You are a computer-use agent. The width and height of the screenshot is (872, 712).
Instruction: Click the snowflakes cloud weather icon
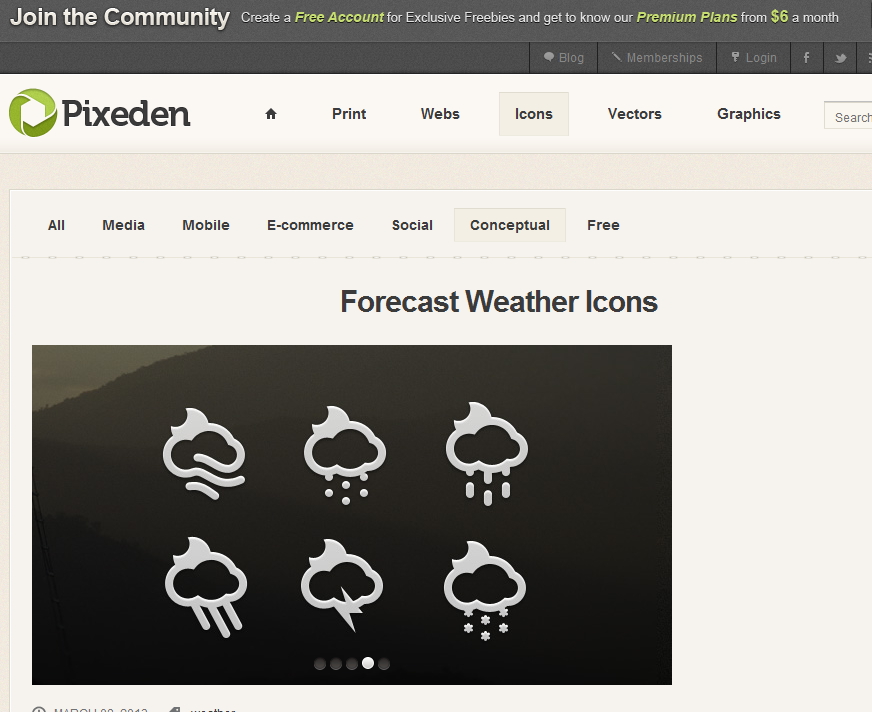pyautogui.click(x=484, y=590)
